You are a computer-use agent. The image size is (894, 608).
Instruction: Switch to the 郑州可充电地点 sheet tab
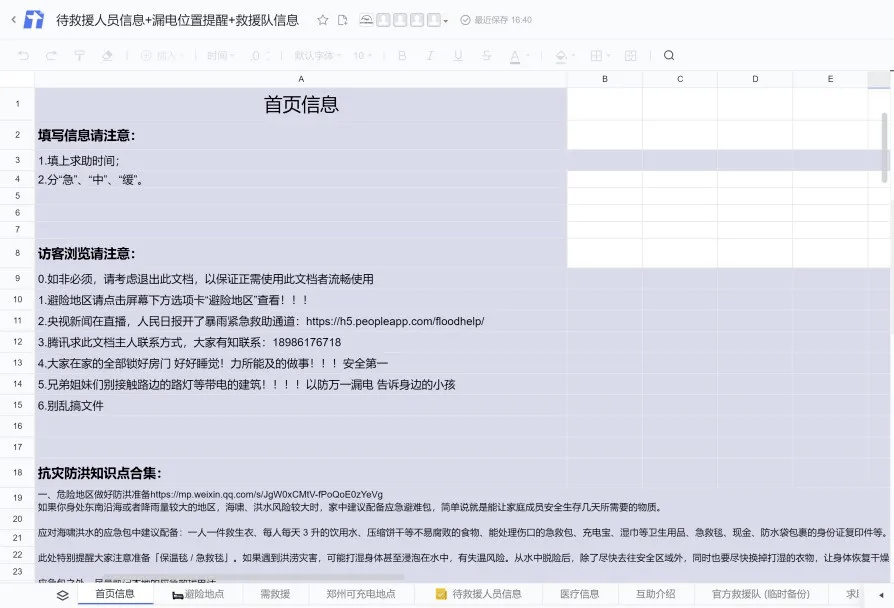[361, 594]
